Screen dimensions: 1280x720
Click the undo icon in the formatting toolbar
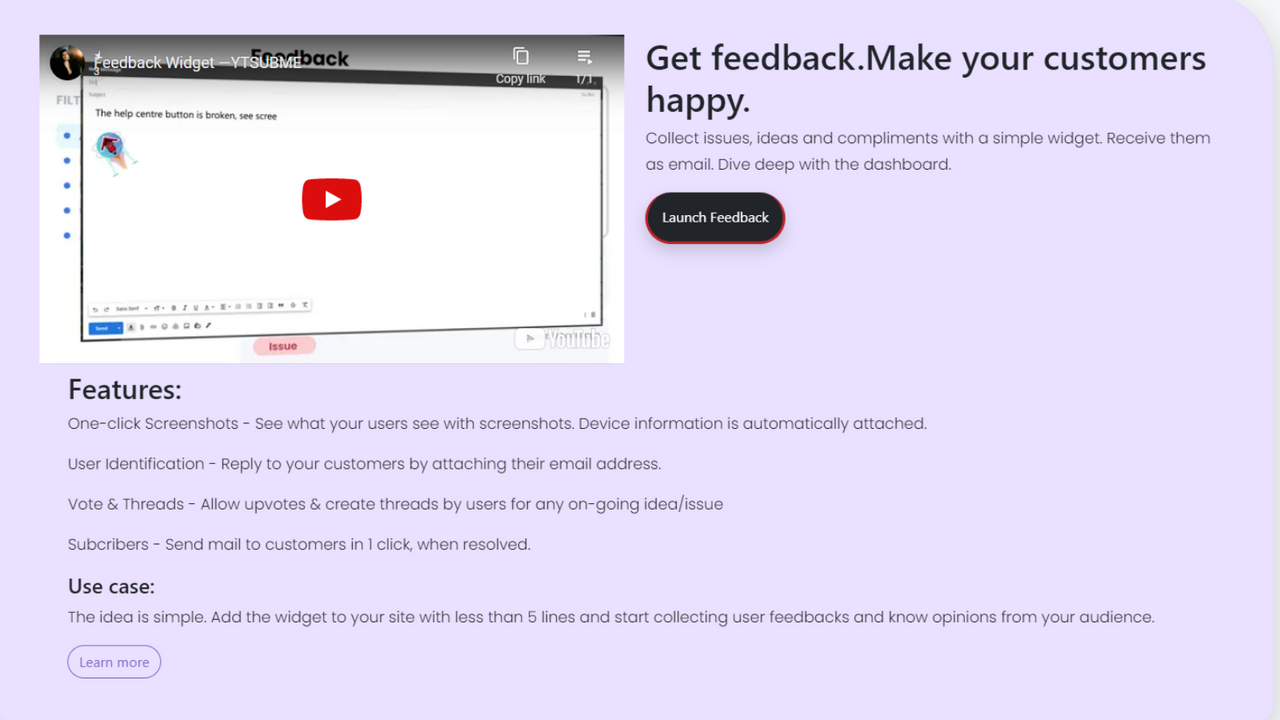point(94,307)
